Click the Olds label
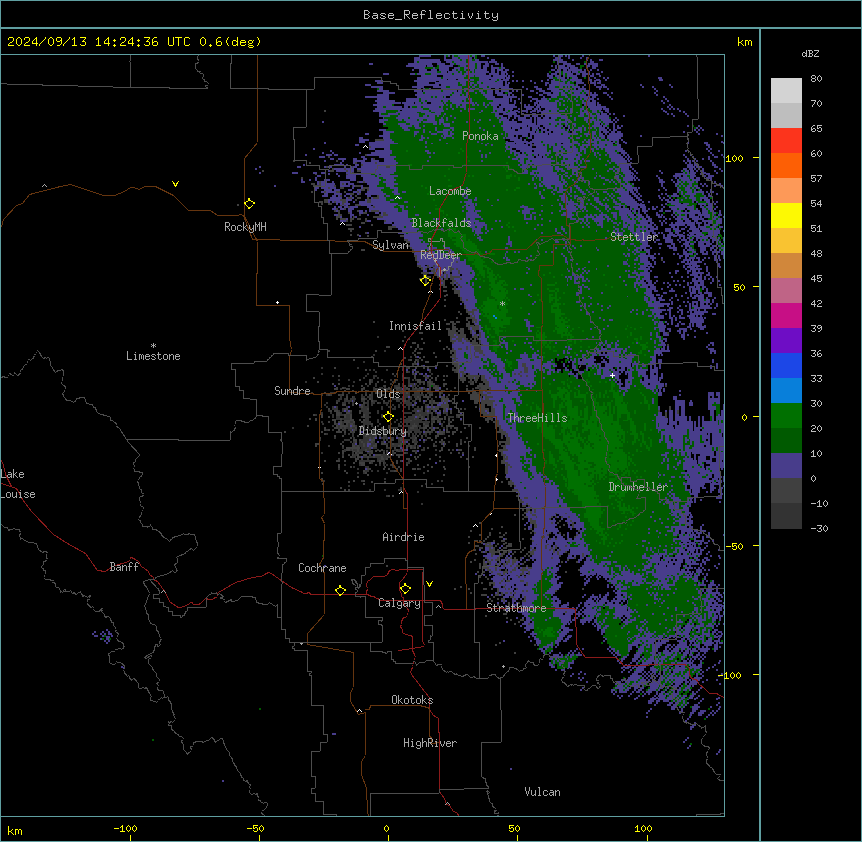The width and height of the screenshot is (862, 842). (x=388, y=394)
